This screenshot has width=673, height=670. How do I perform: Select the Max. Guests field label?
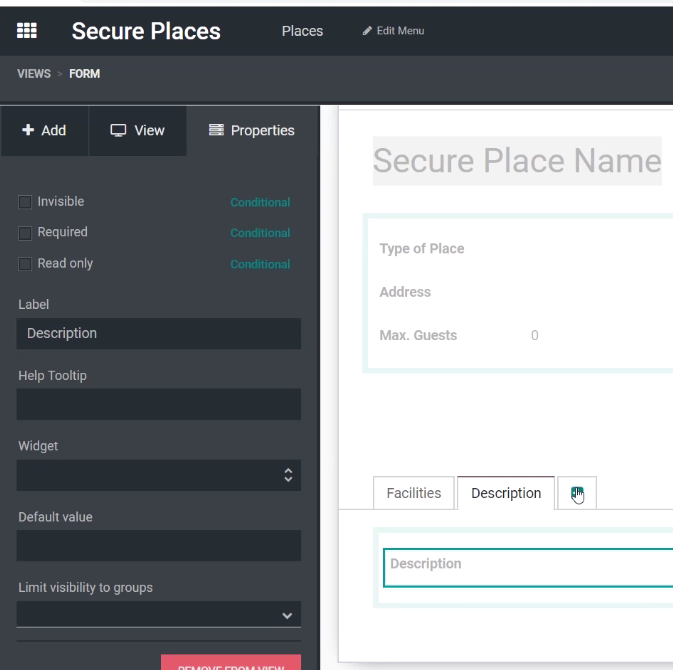pyautogui.click(x=418, y=335)
